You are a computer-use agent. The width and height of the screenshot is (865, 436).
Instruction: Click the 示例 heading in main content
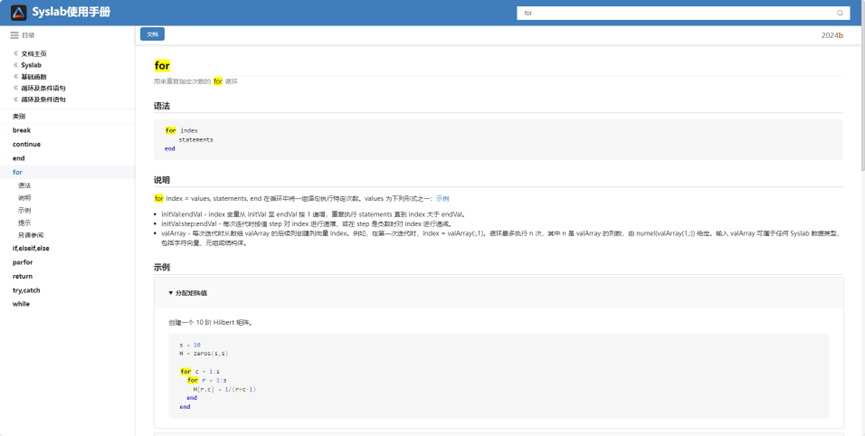(x=162, y=267)
